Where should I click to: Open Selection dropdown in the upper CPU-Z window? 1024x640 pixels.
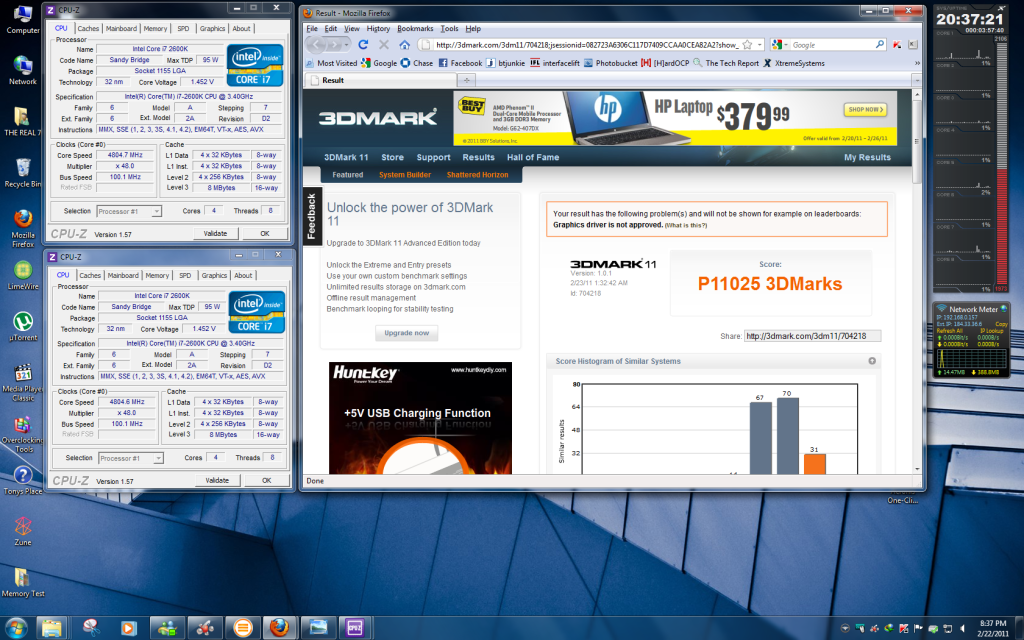point(129,211)
